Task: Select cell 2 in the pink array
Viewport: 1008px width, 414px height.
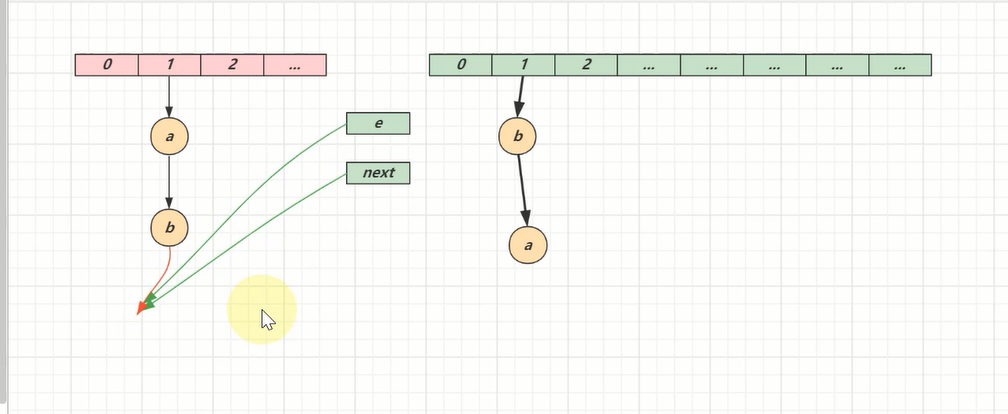Action: click(x=232, y=65)
